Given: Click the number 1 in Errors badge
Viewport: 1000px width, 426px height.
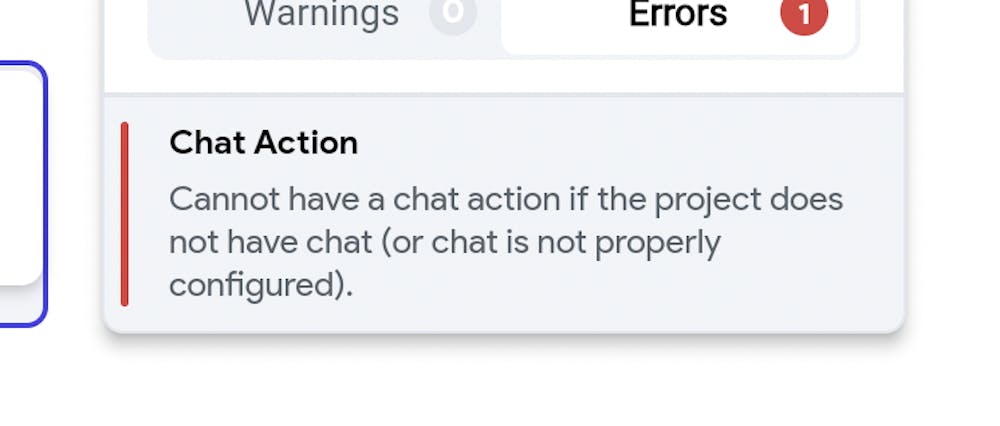Looking at the screenshot, I should pyautogui.click(x=804, y=13).
